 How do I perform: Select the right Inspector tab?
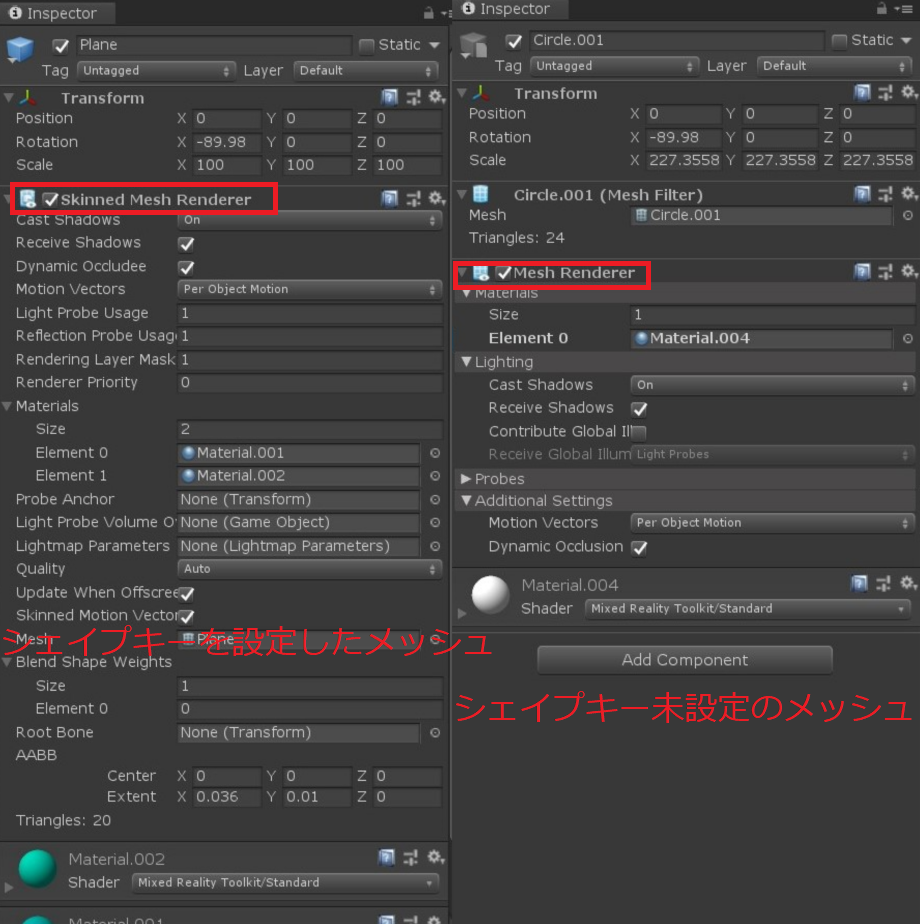pyautogui.click(x=509, y=9)
